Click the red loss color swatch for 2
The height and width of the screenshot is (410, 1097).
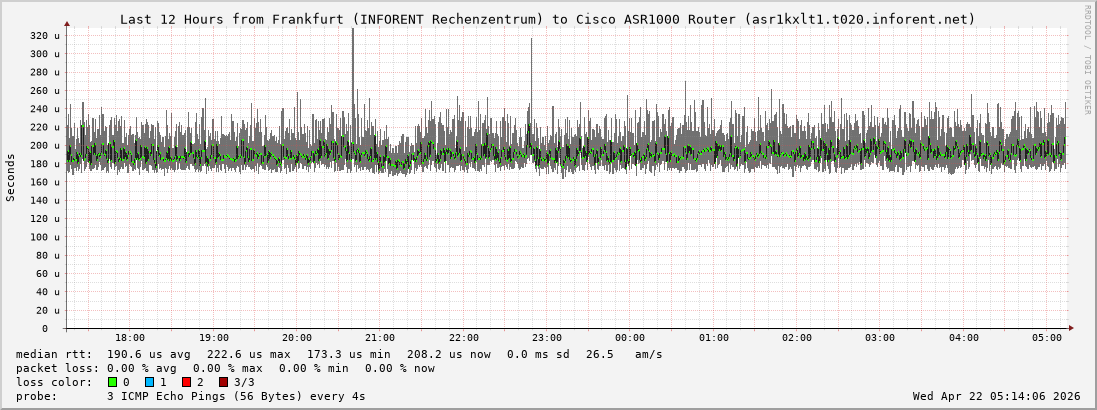coord(186,382)
